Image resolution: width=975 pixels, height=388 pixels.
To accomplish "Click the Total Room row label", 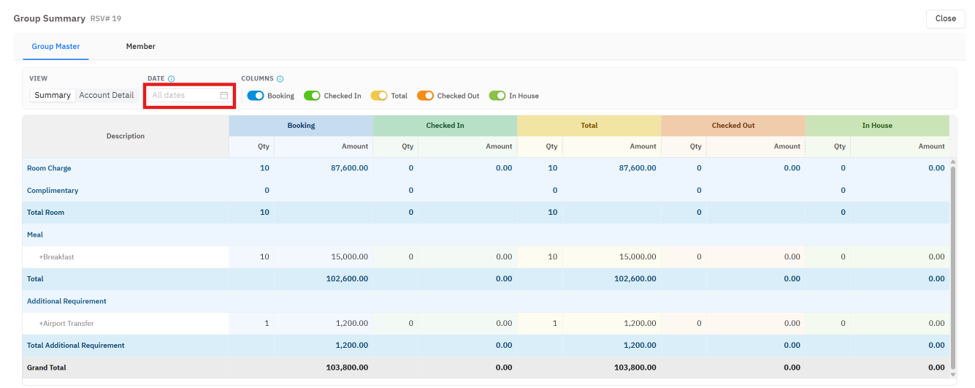I will [46, 213].
